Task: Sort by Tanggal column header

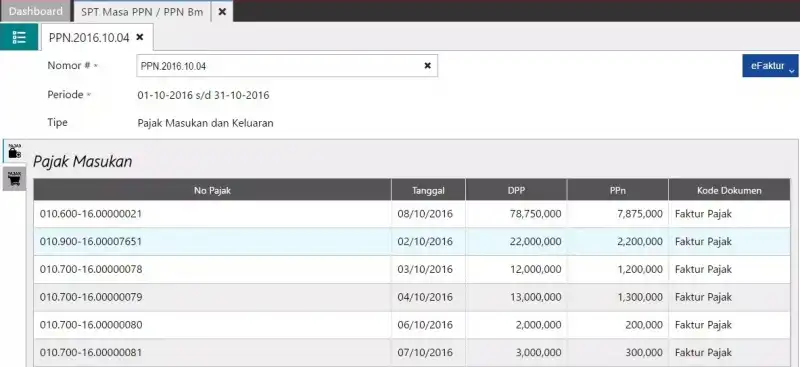Action: tap(429, 190)
